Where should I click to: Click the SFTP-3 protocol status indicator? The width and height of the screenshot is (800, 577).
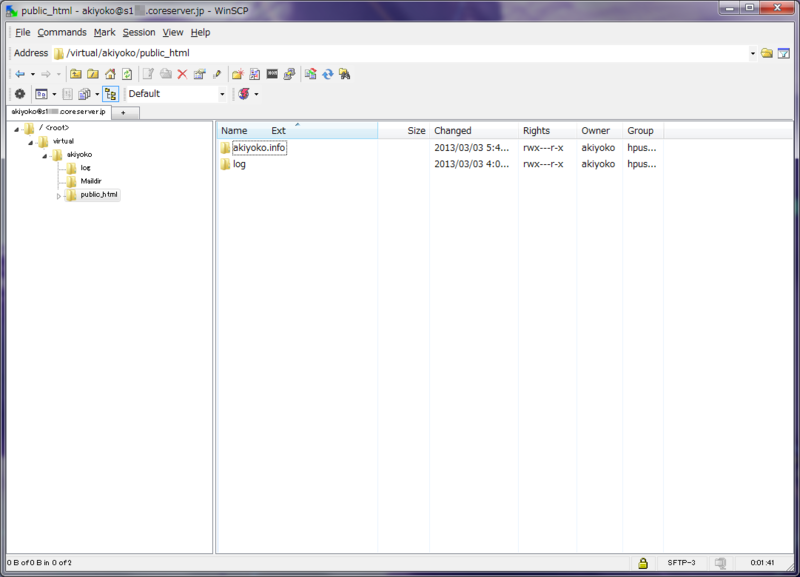pyautogui.click(x=681, y=563)
